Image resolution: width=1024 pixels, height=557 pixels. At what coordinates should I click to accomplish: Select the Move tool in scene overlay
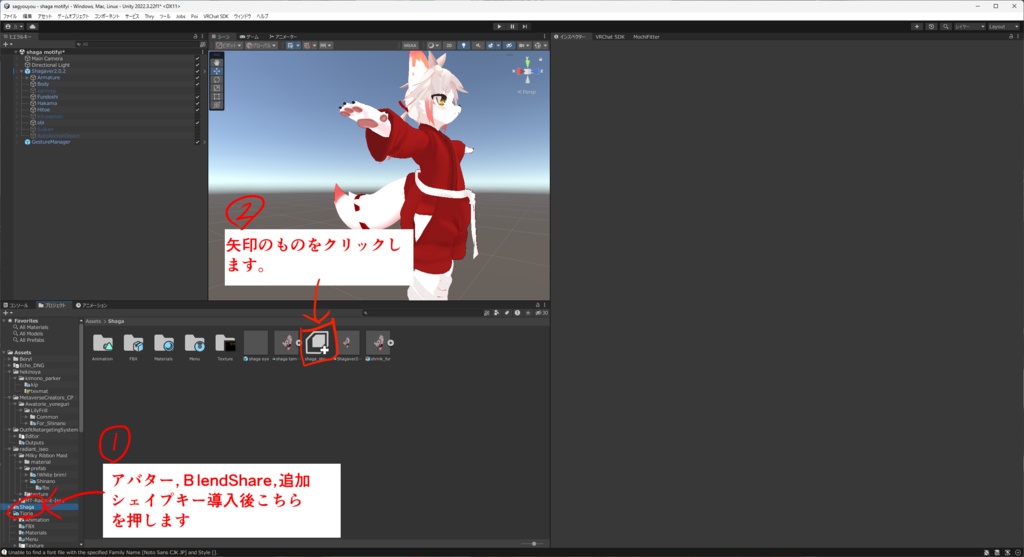[x=217, y=71]
